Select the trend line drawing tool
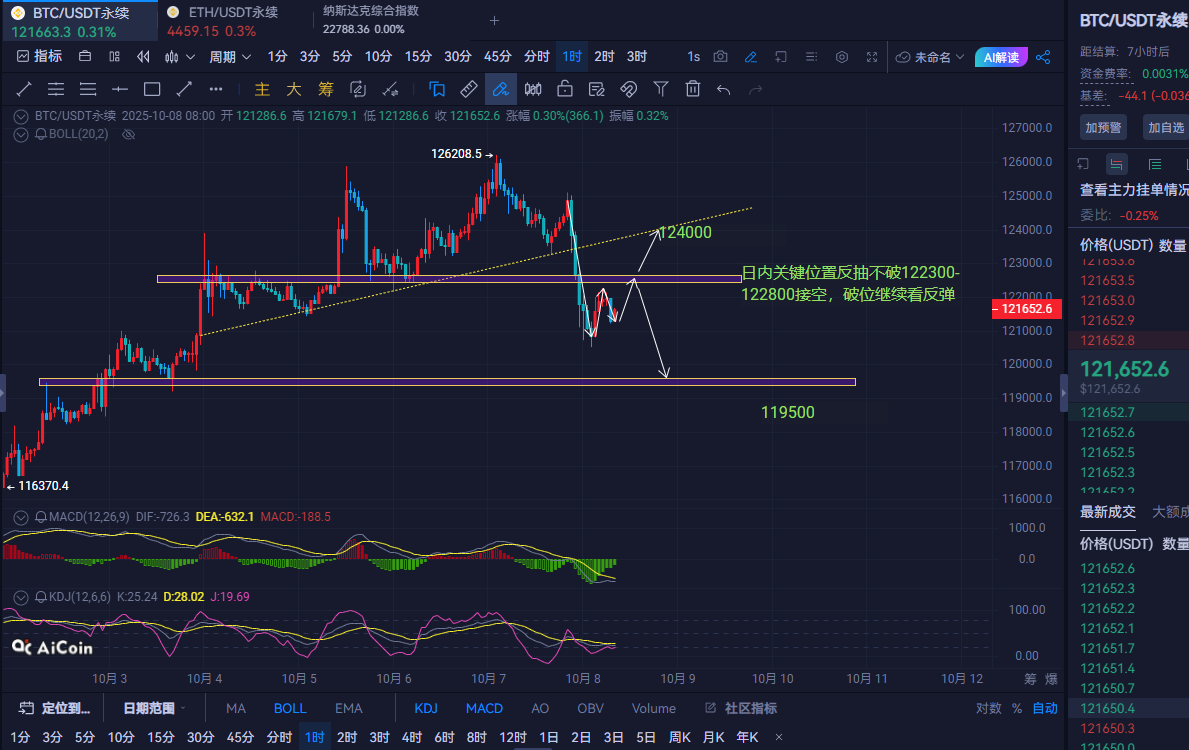Screen dimensions: 1189x750 (x=24, y=89)
